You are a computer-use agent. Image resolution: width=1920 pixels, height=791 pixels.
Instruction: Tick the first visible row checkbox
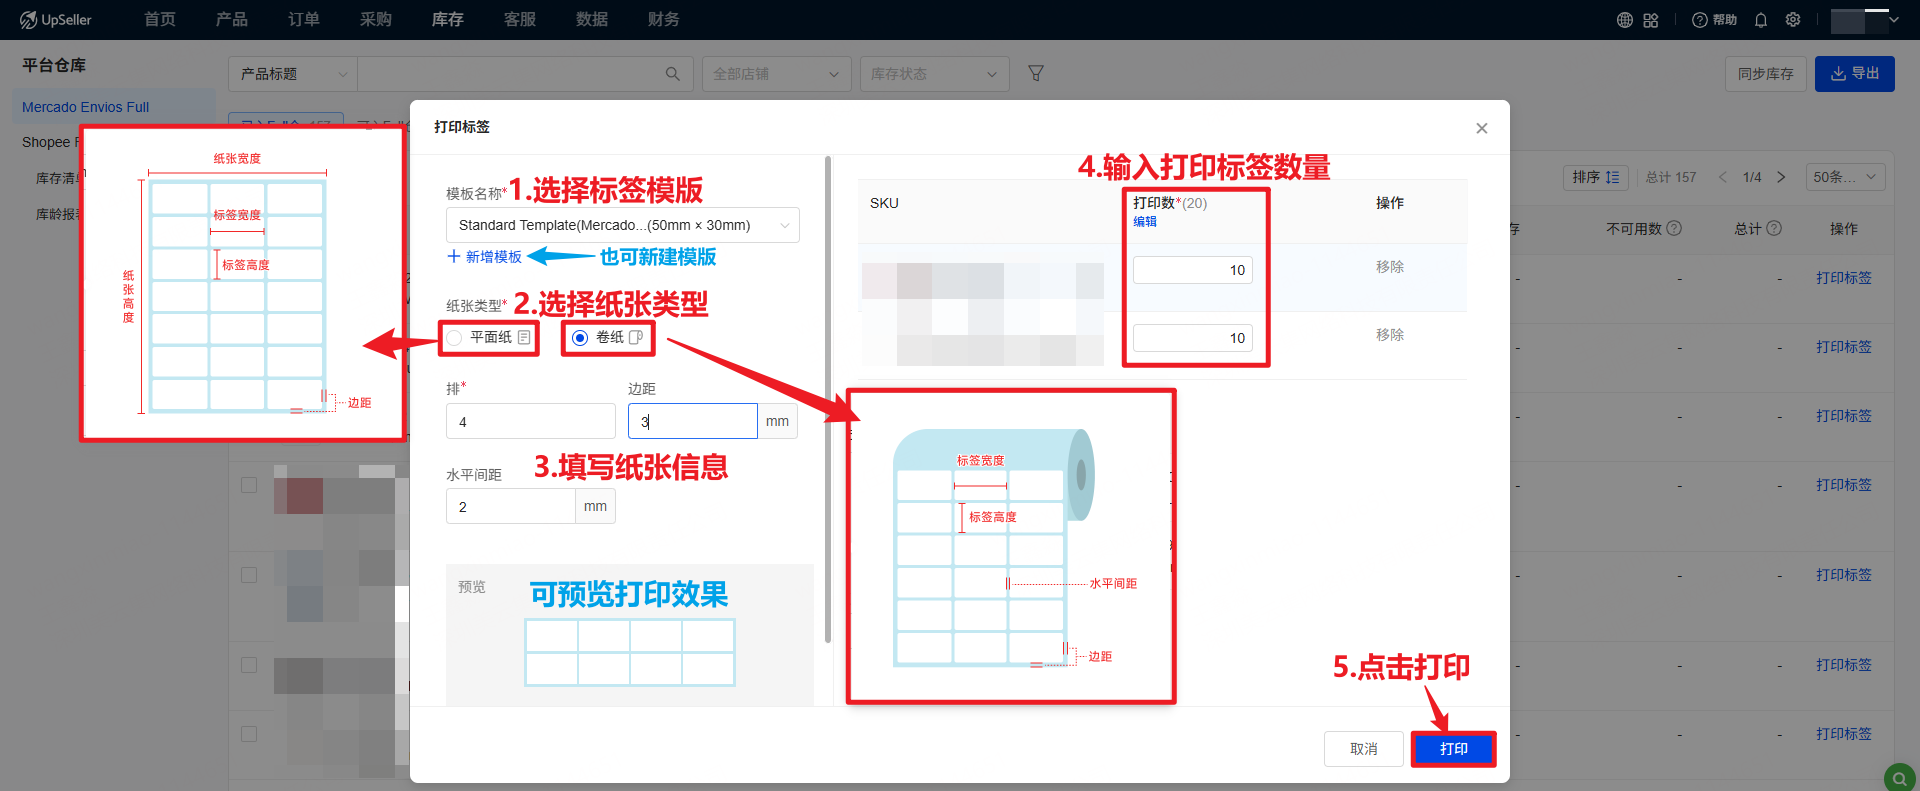click(249, 485)
